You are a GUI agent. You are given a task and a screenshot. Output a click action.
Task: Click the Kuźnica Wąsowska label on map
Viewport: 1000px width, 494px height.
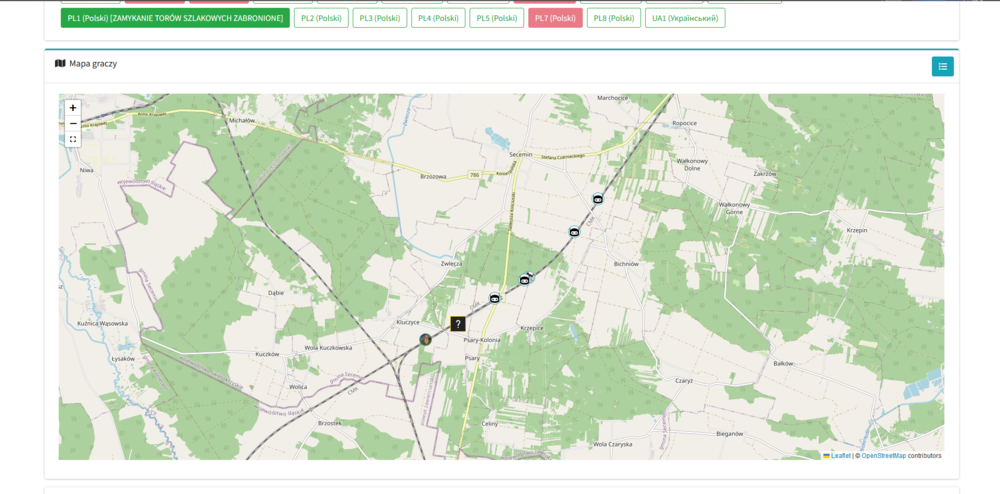(x=101, y=324)
